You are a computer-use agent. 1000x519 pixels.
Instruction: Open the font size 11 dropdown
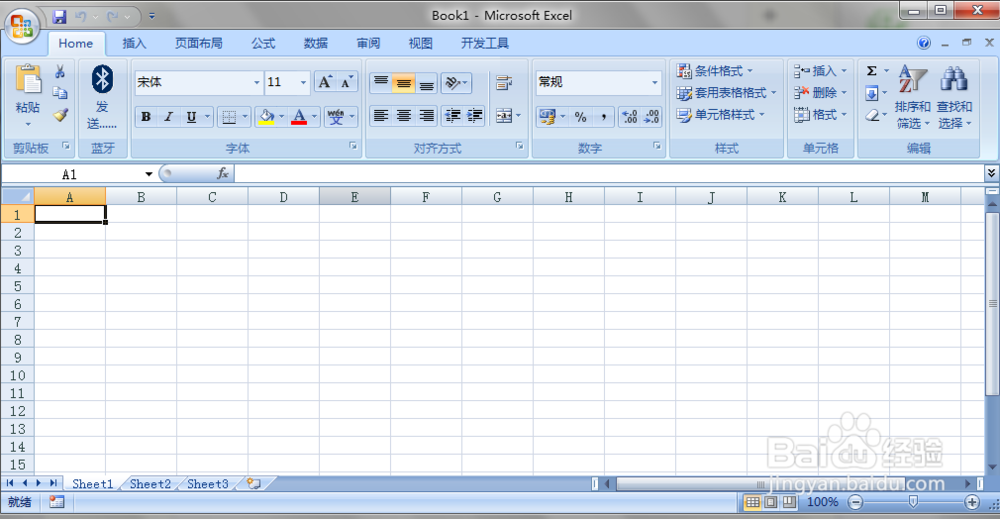pyautogui.click(x=303, y=83)
